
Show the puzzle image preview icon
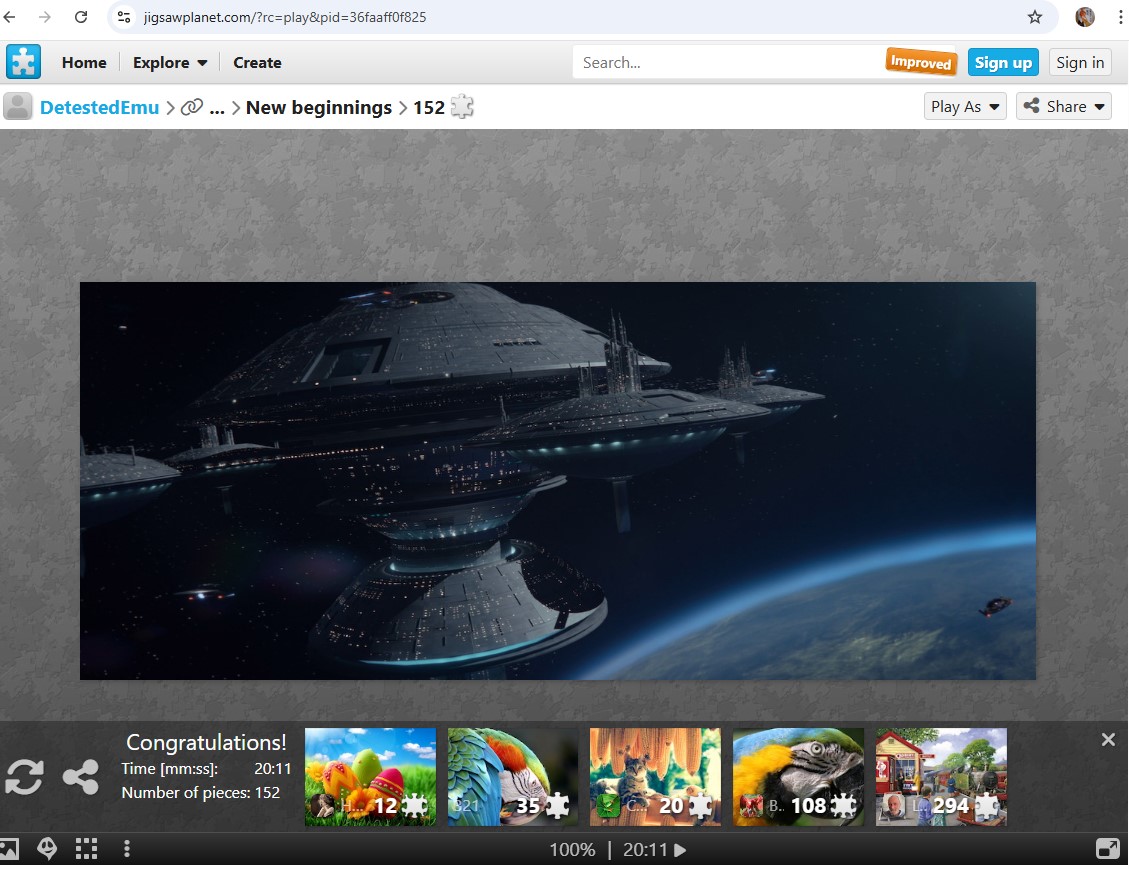pos(9,850)
